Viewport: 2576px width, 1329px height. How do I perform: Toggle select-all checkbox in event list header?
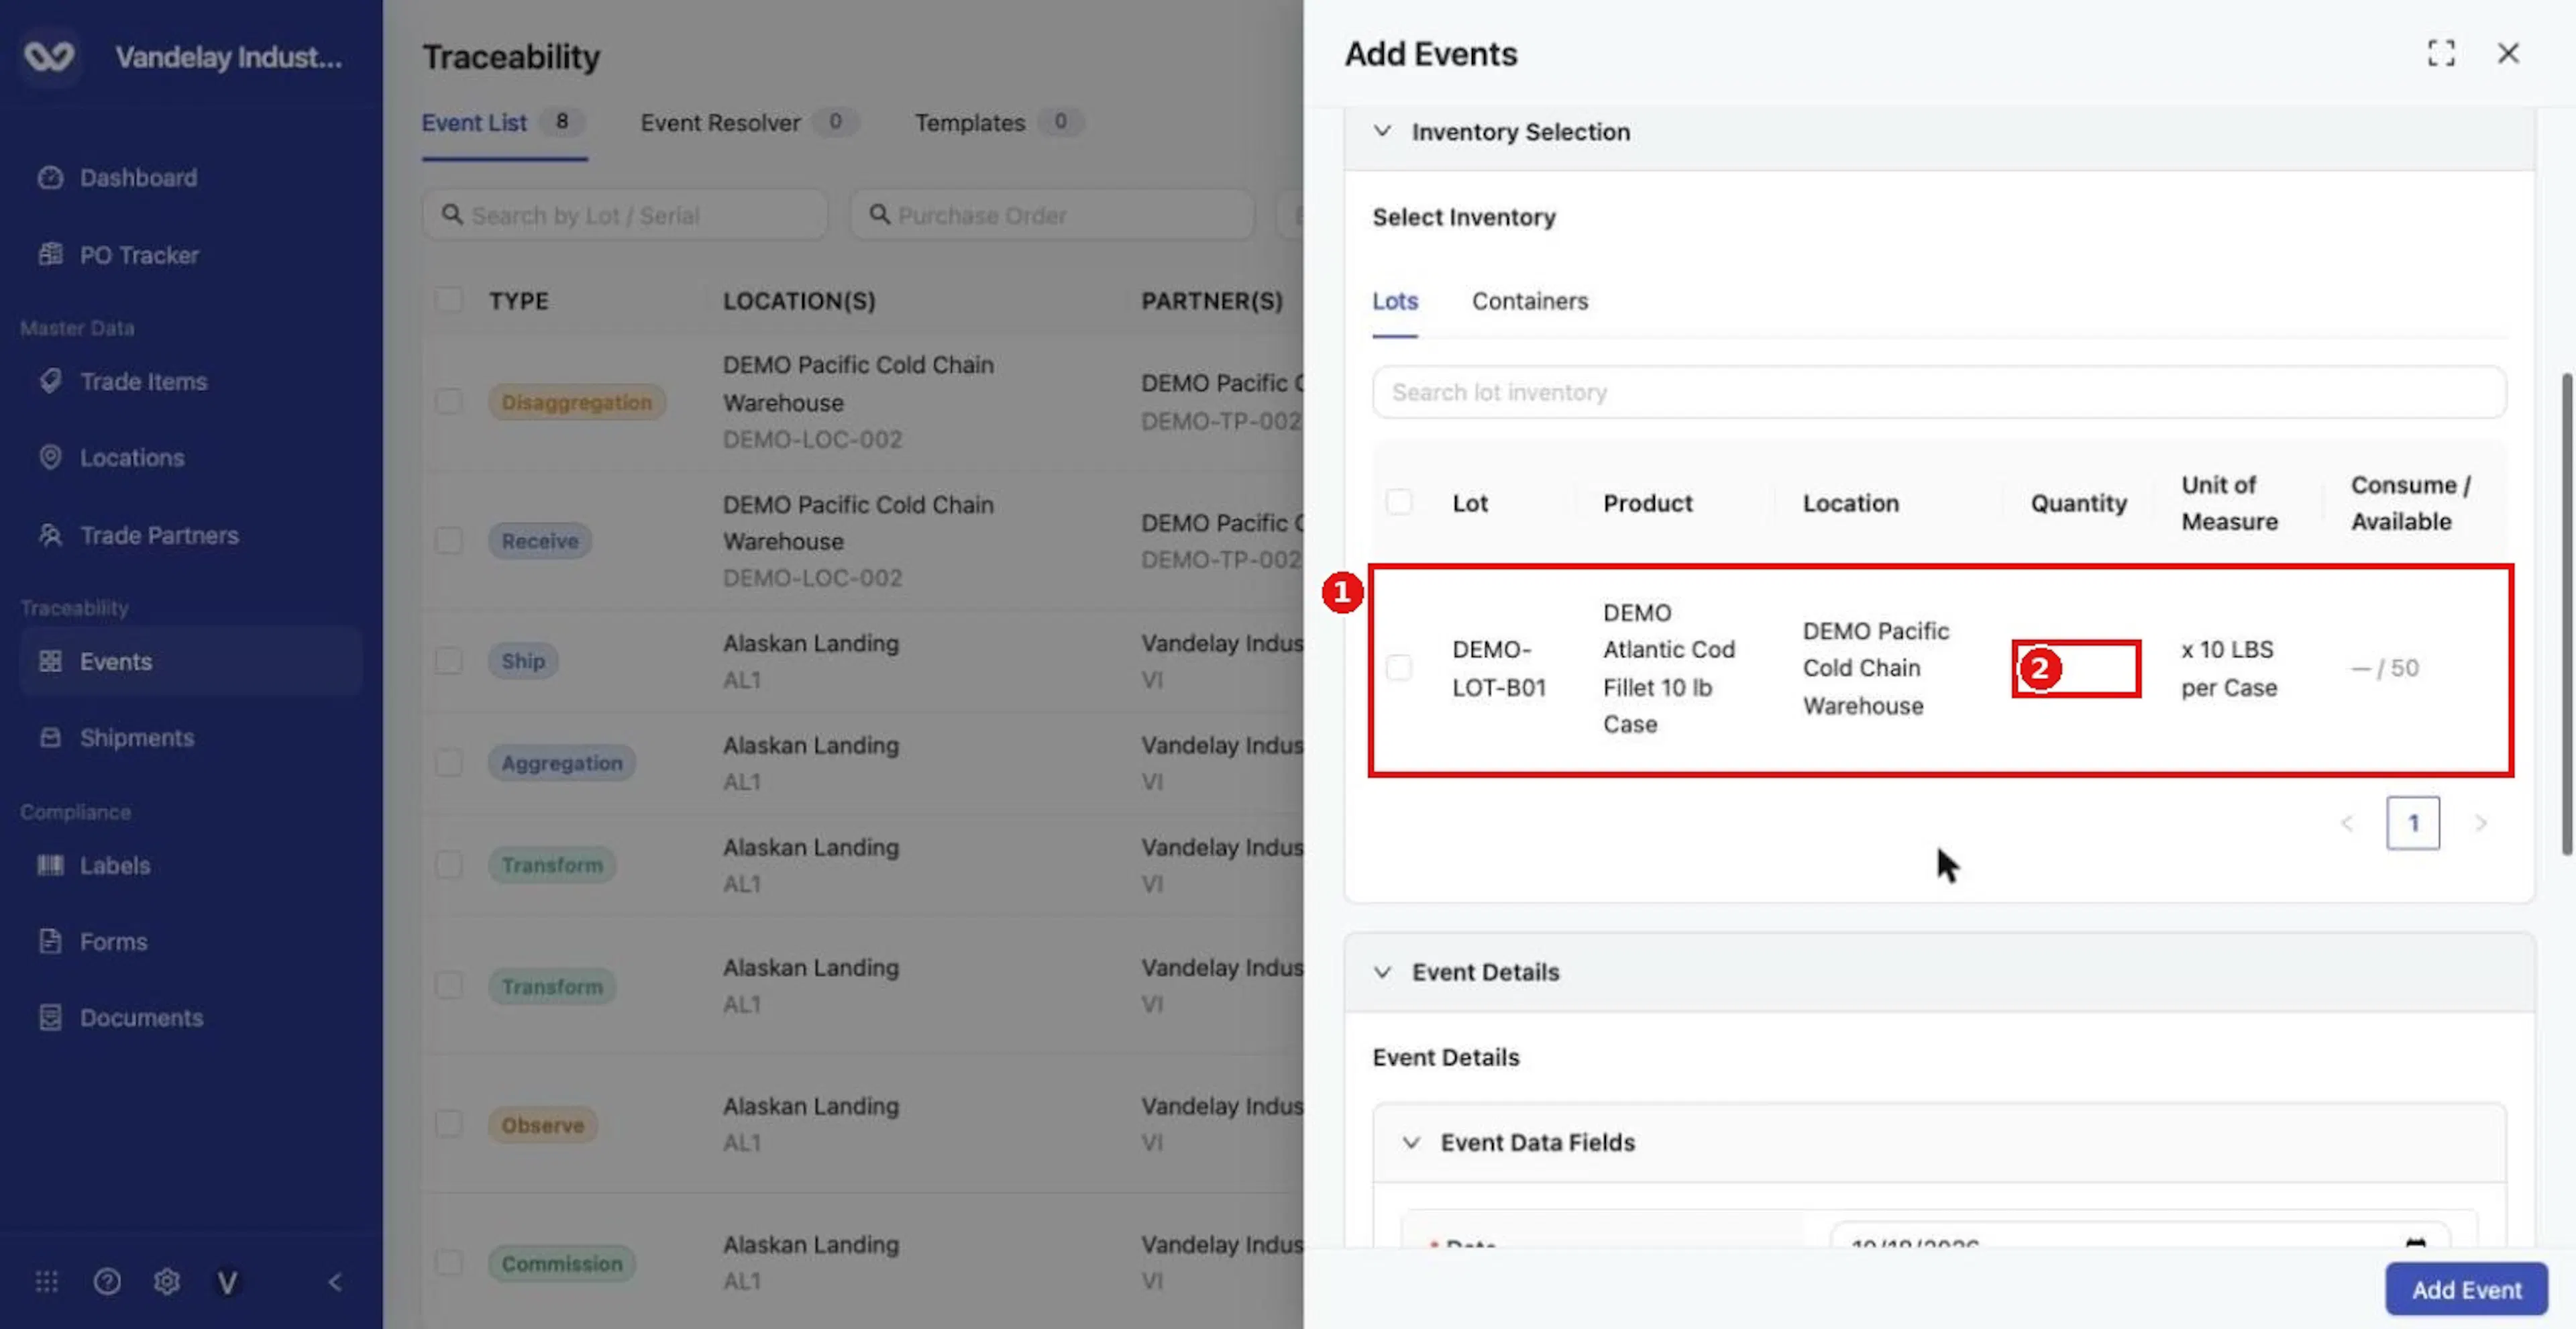pyautogui.click(x=448, y=300)
